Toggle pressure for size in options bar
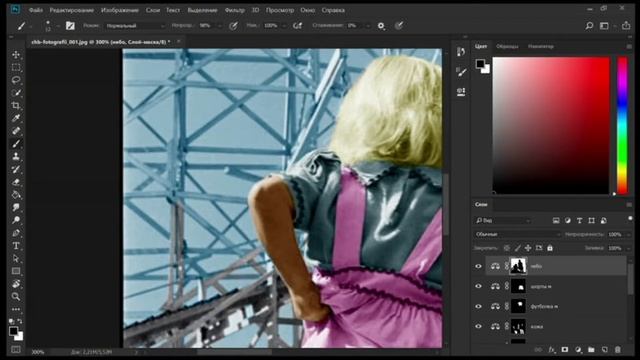The height and width of the screenshot is (360, 640). point(399,26)
